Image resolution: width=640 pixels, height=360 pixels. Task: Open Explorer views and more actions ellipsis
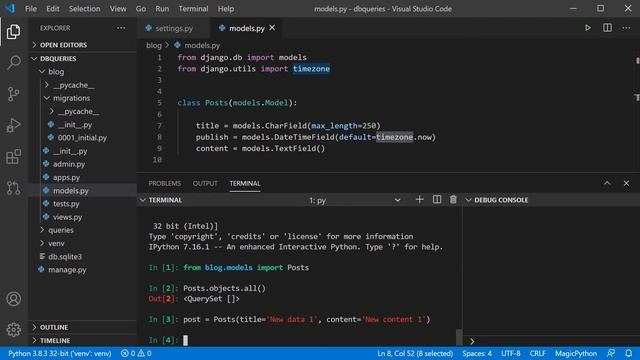pos(121,28)
